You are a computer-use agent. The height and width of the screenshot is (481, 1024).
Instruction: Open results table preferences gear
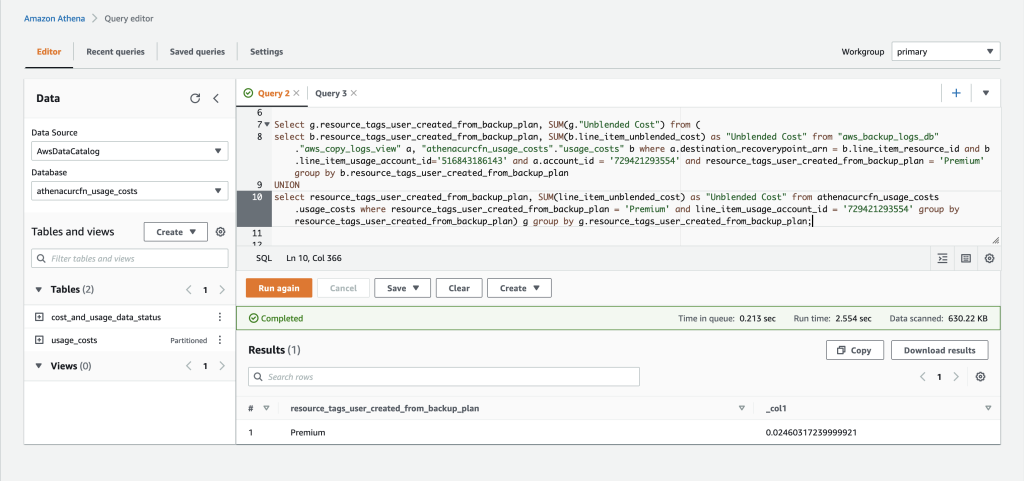(980, 377)
